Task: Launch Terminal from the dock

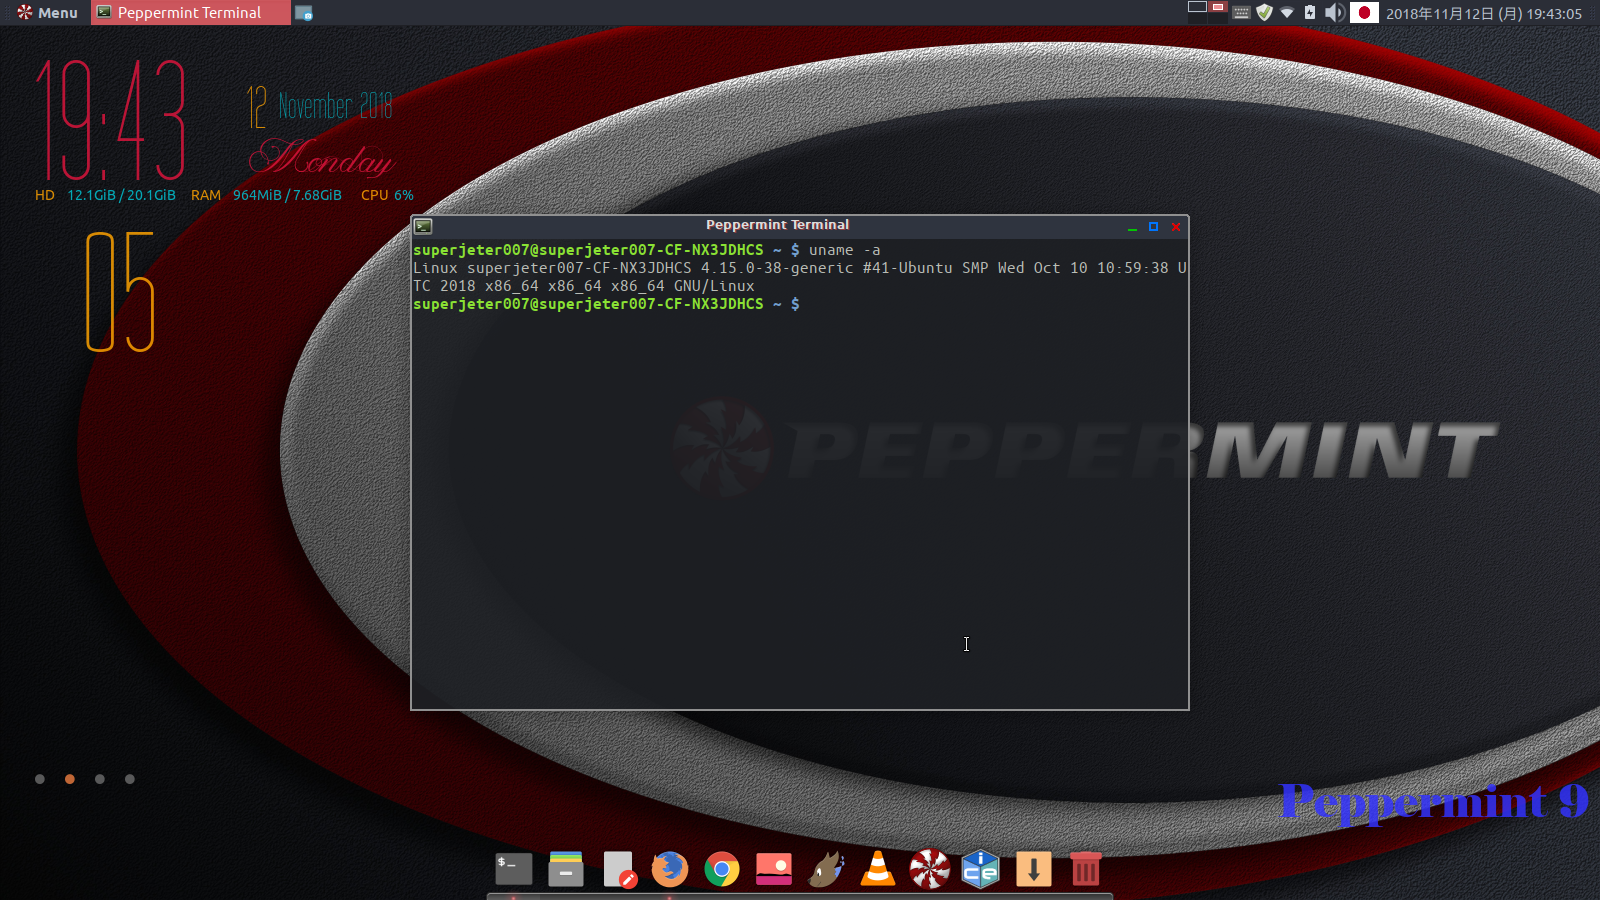Action: pyautogui.click(x=514, y=869)
